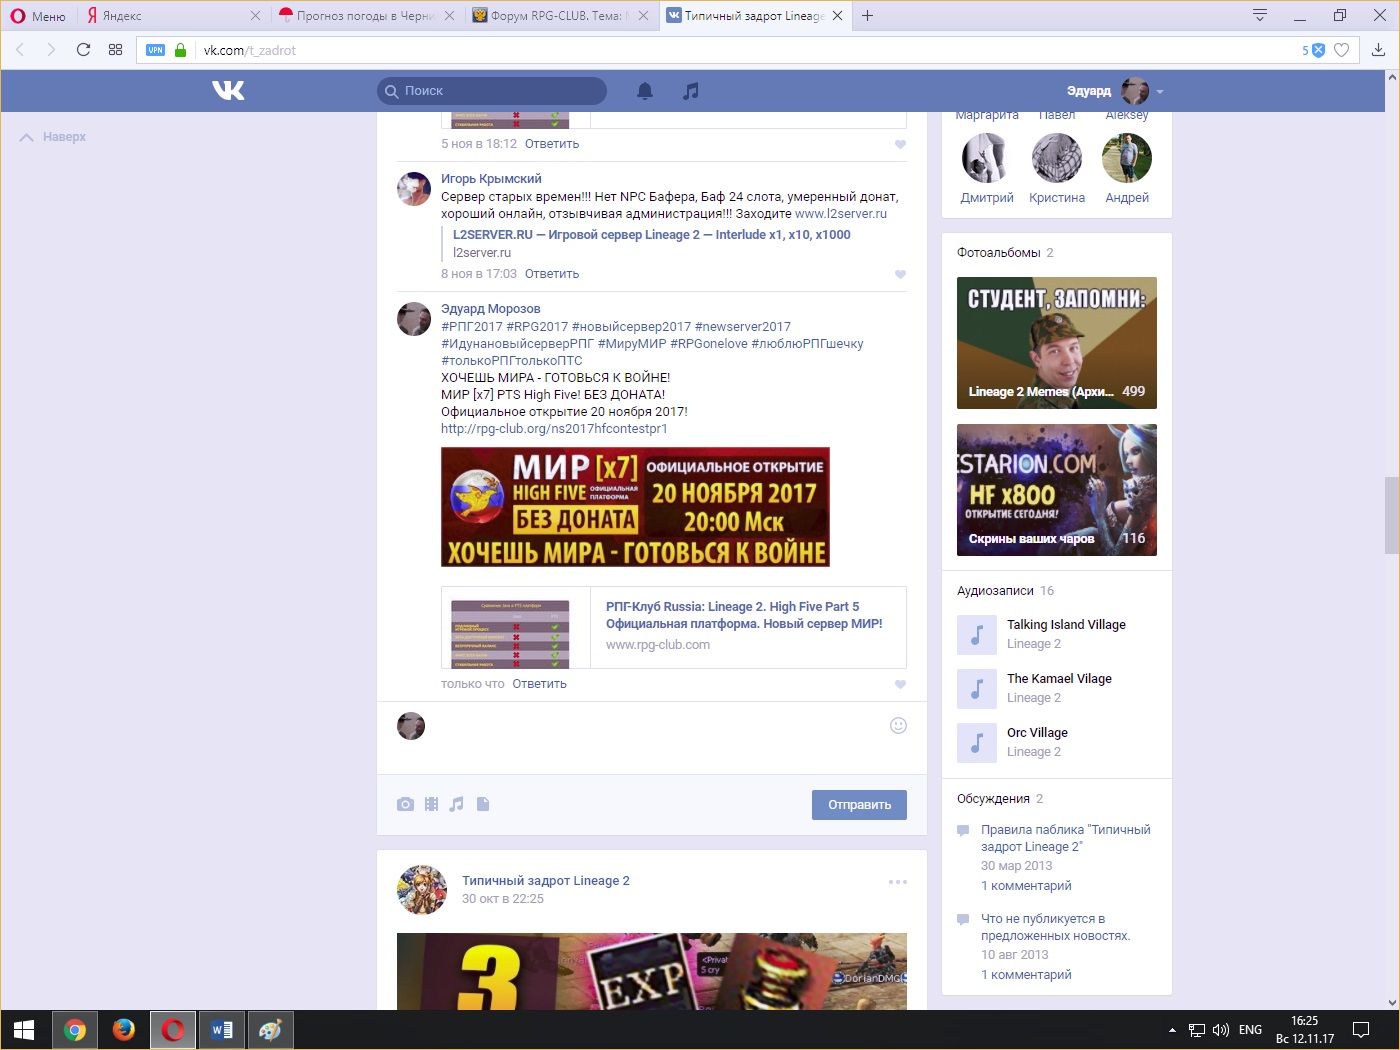
Task: Click Ответить under Игорь Крымский's comment
Action: click(x=552, y=274)
